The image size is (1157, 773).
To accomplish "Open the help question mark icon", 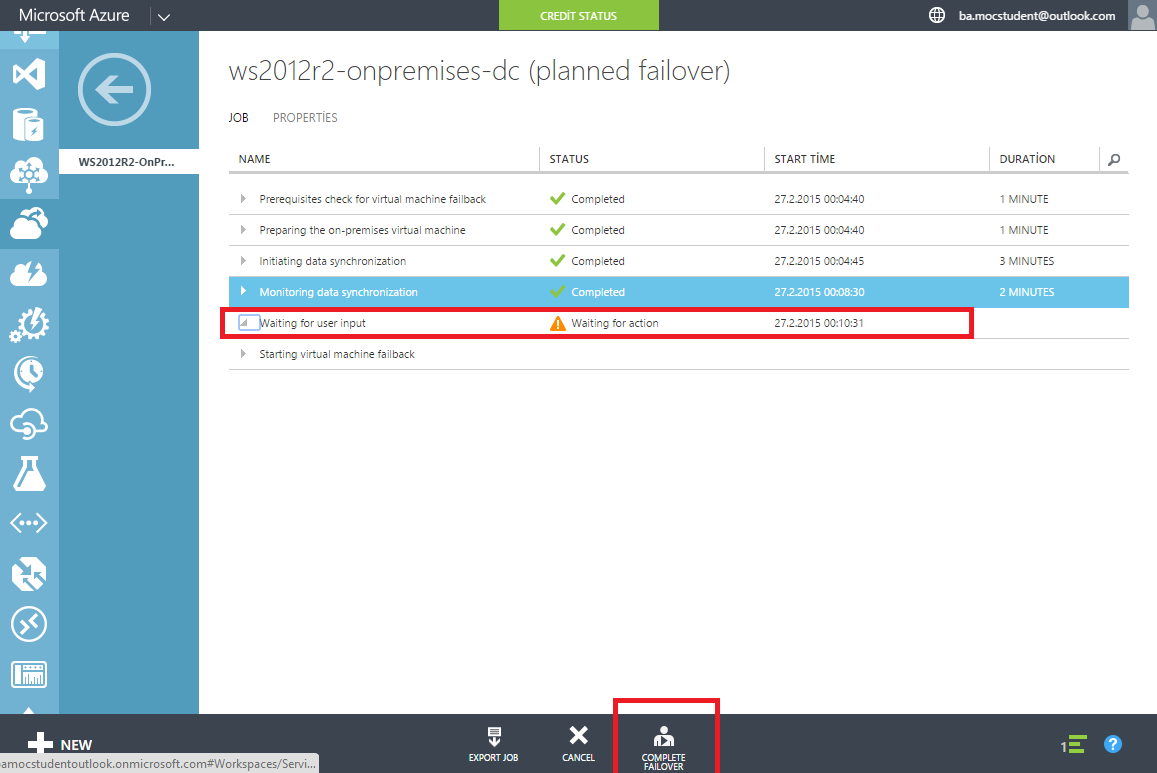I will [1113, 744].
